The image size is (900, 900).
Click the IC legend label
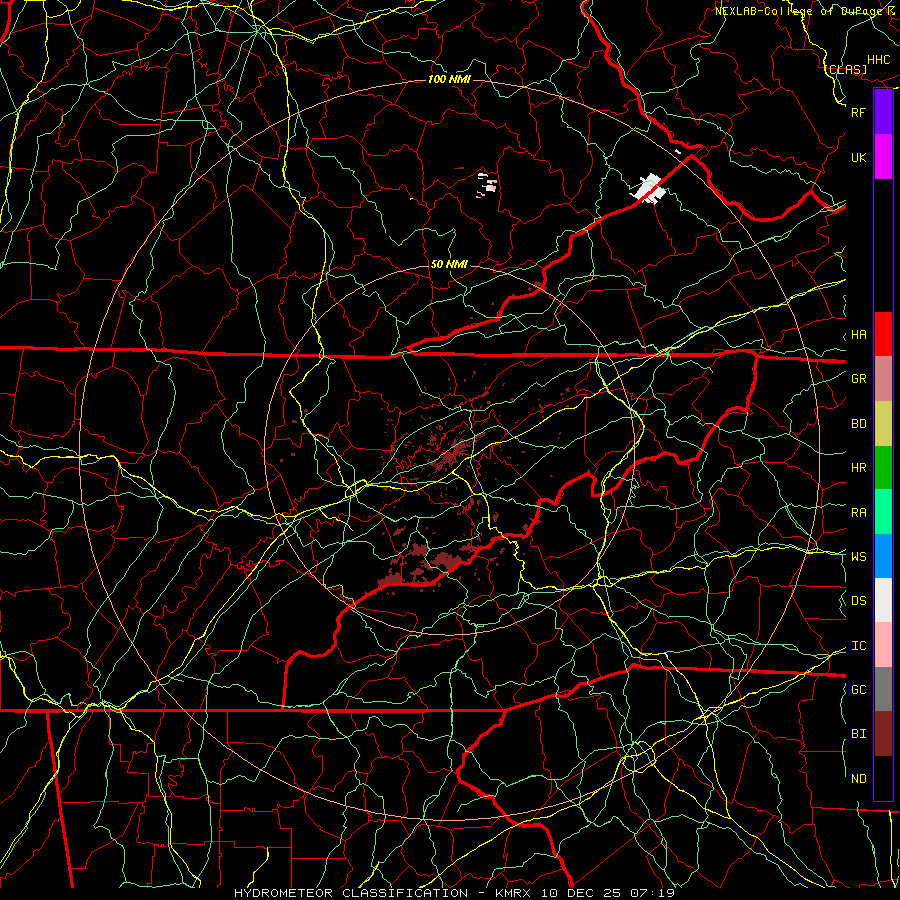coord(858,646)
